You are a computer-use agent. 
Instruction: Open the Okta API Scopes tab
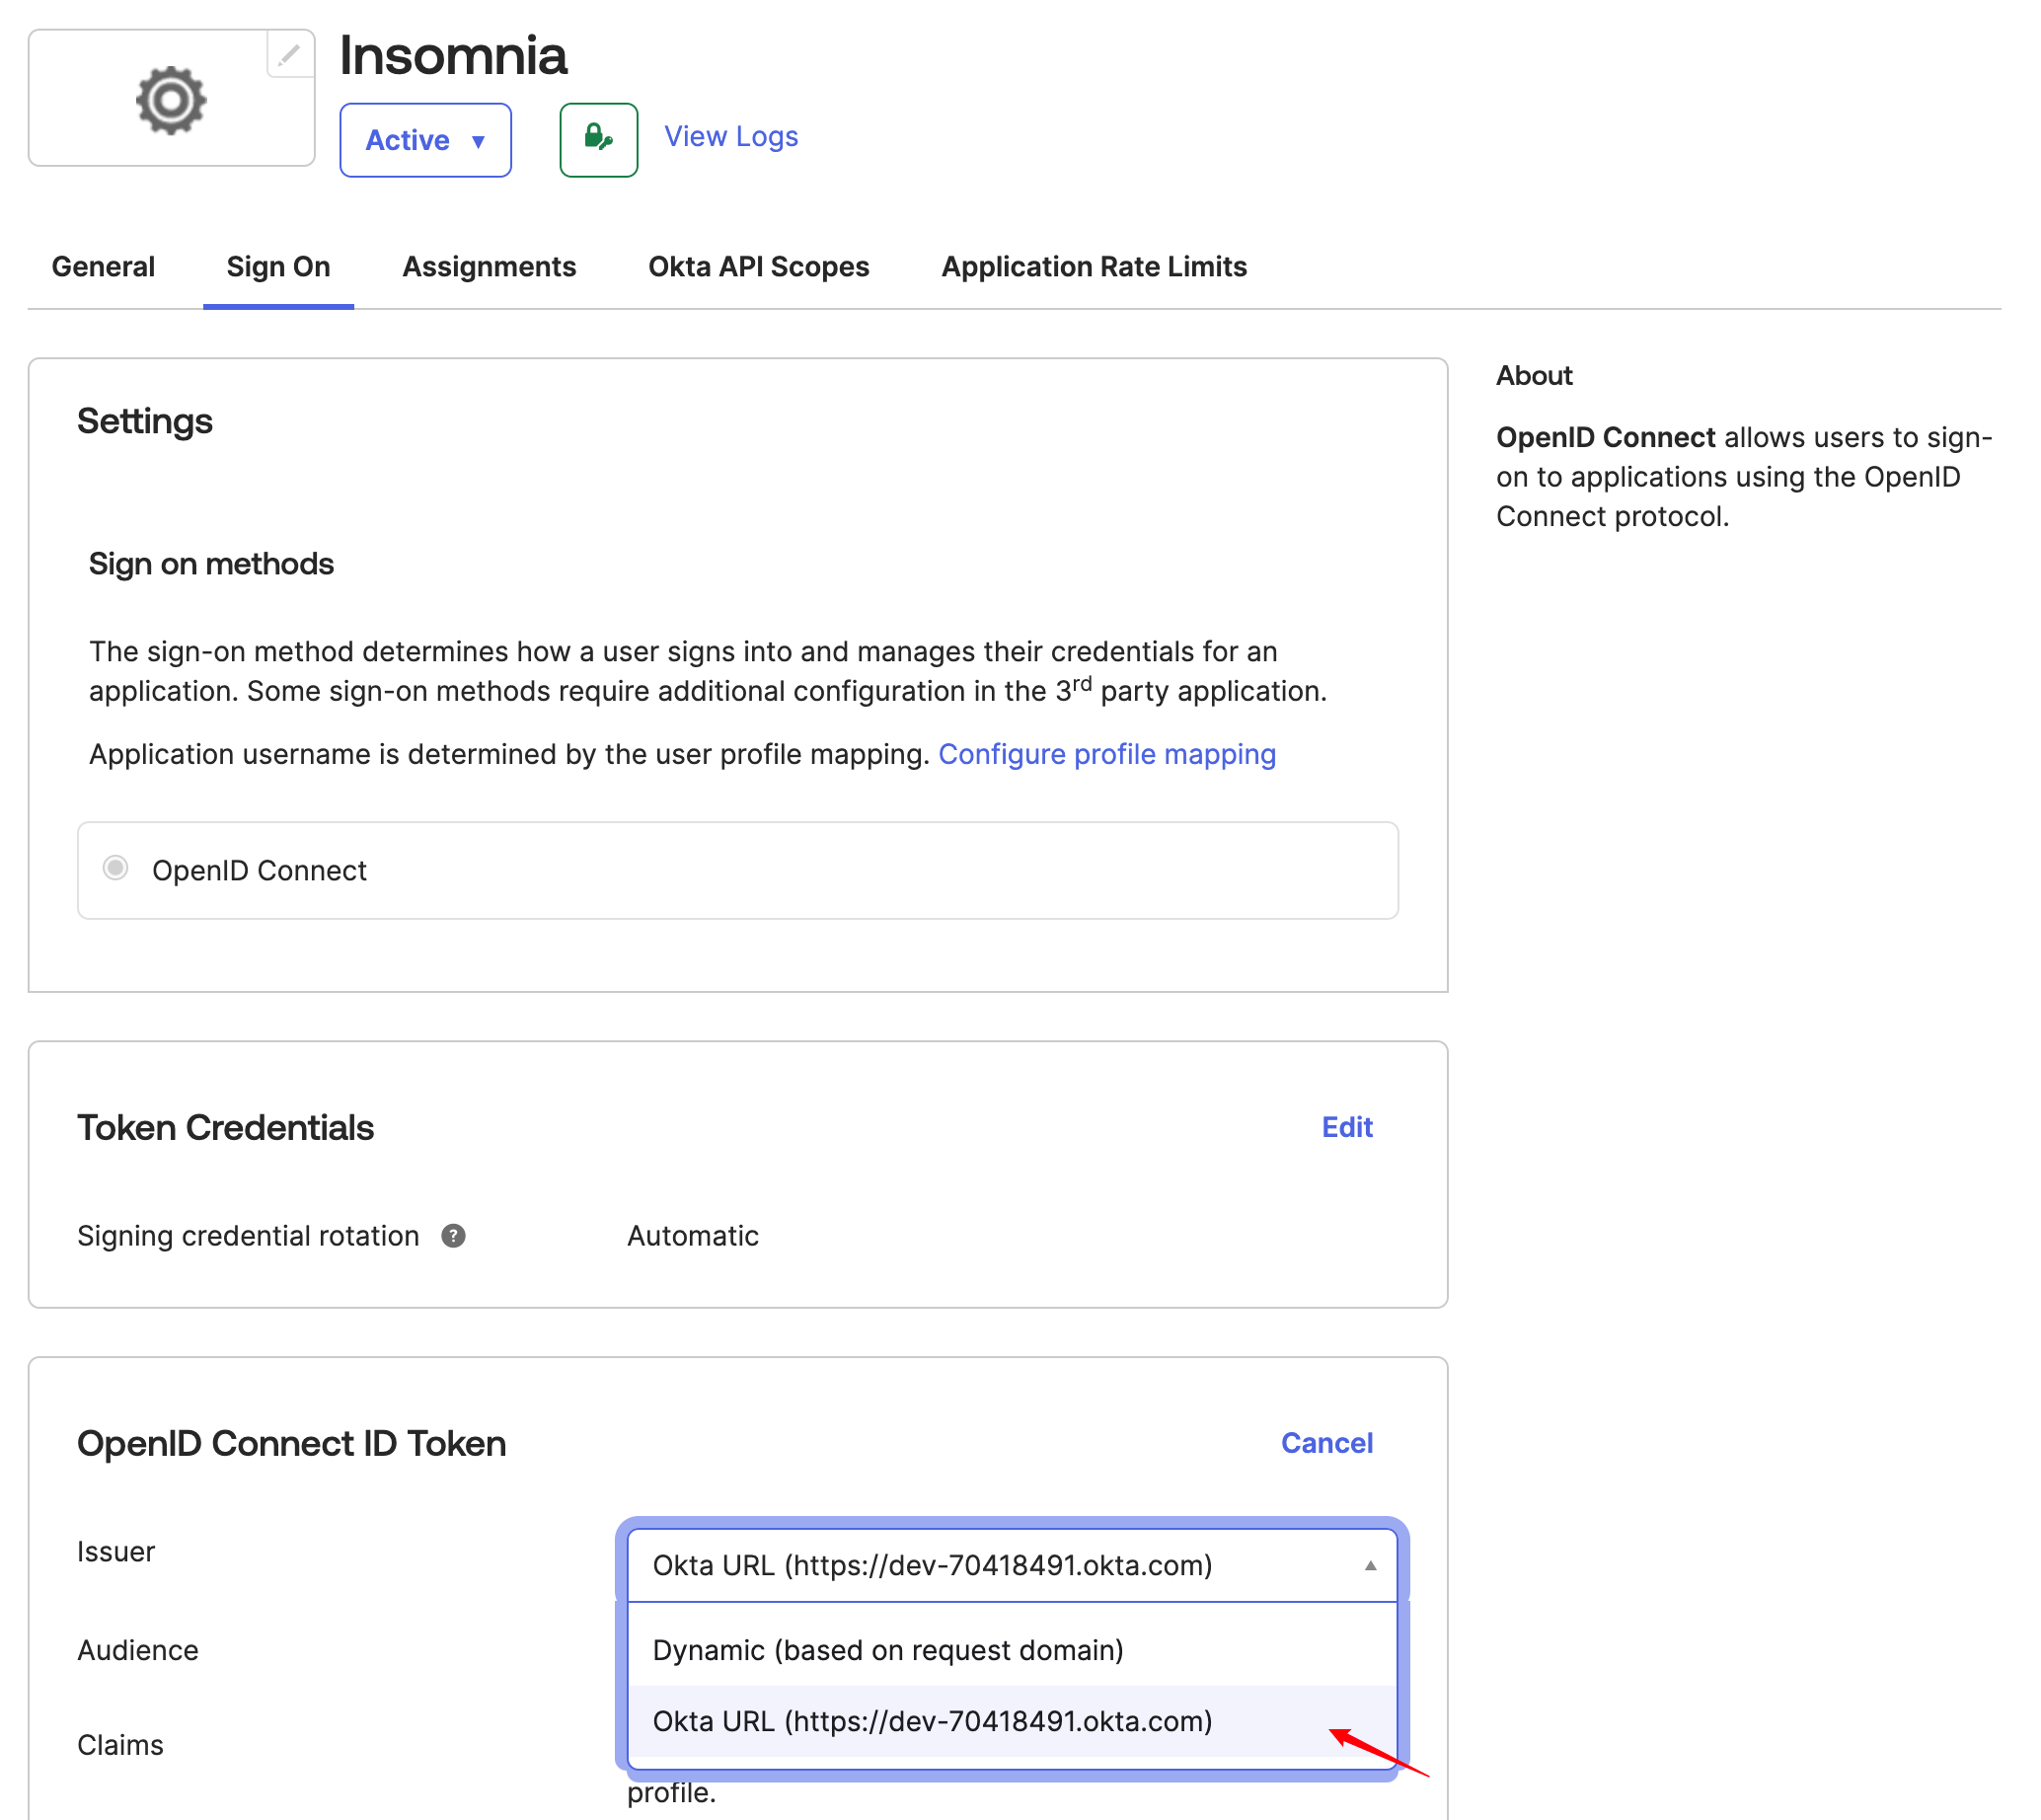[x=759, y=267]
